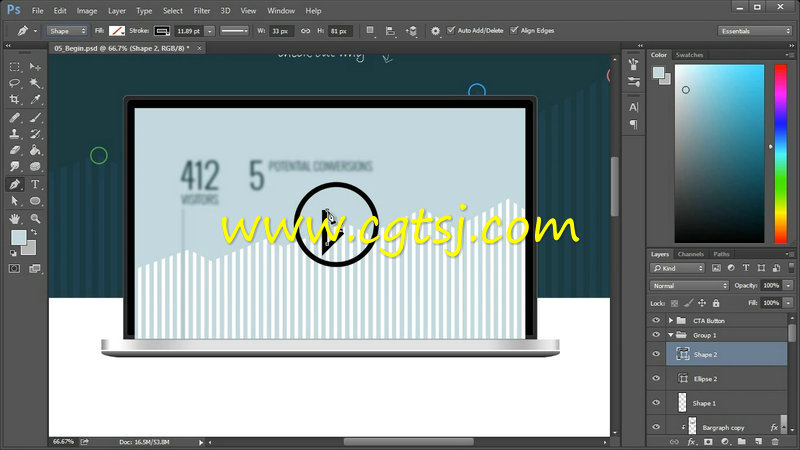Toggle Quick Mask mode
The height and width of the screenshot is (450, 800).
coord(14,268)
